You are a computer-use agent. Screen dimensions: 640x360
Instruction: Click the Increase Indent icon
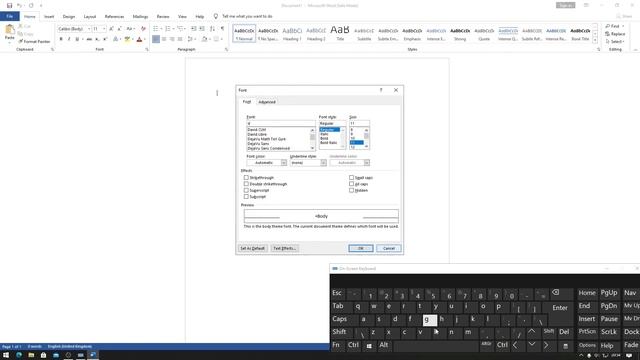pyautogui.click(x=202, y=29)
